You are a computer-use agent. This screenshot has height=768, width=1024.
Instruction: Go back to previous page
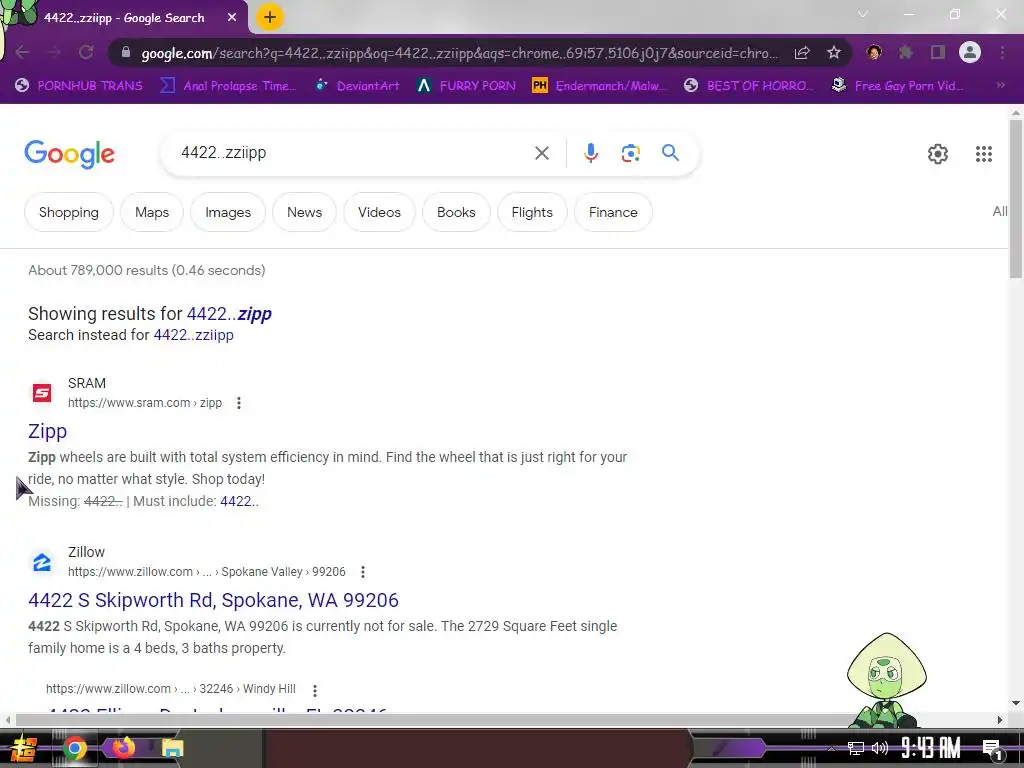[22, 52]
